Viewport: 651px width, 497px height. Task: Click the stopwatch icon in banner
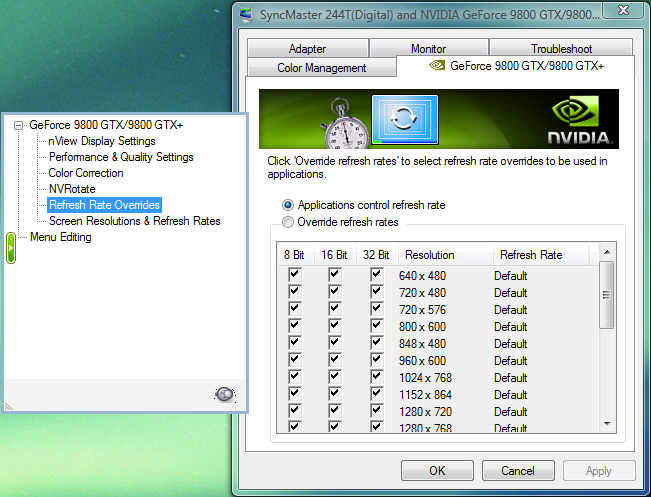click(344, 125)
